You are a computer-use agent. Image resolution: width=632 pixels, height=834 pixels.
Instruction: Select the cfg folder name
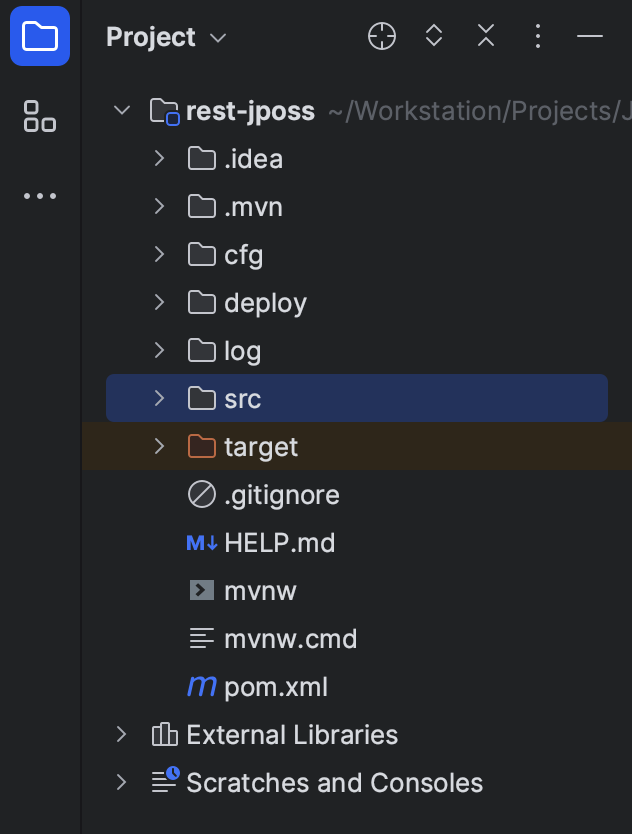pyautogui.click(x=243, y=256)
